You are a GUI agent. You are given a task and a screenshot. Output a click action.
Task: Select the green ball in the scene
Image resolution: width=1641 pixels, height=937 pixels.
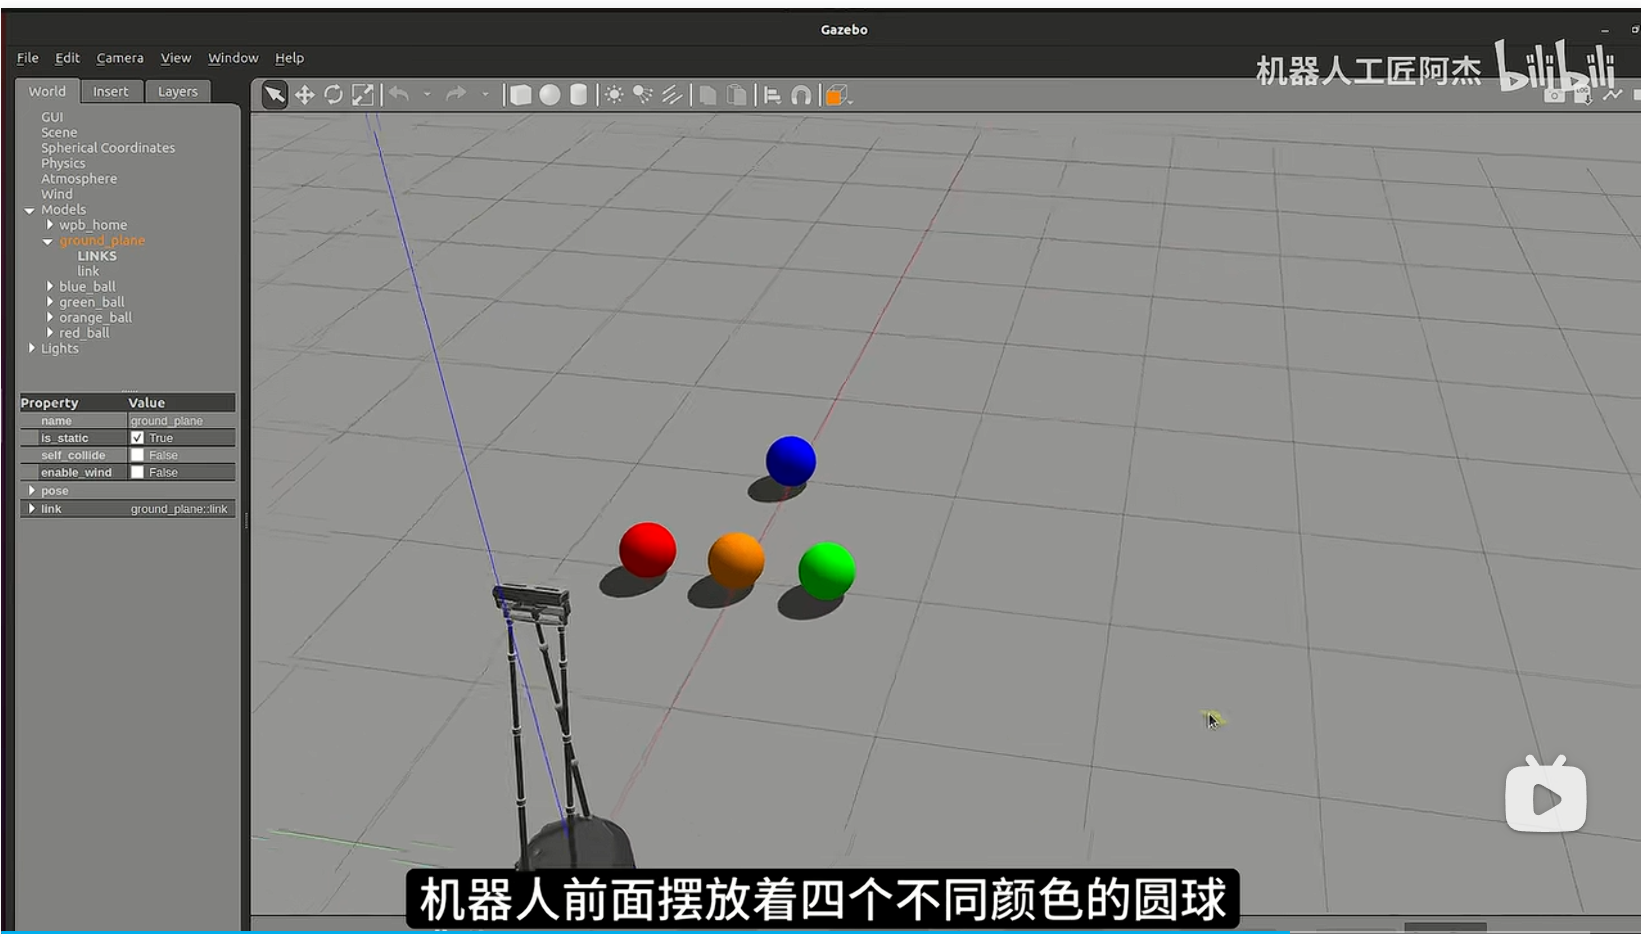(827, 571)
